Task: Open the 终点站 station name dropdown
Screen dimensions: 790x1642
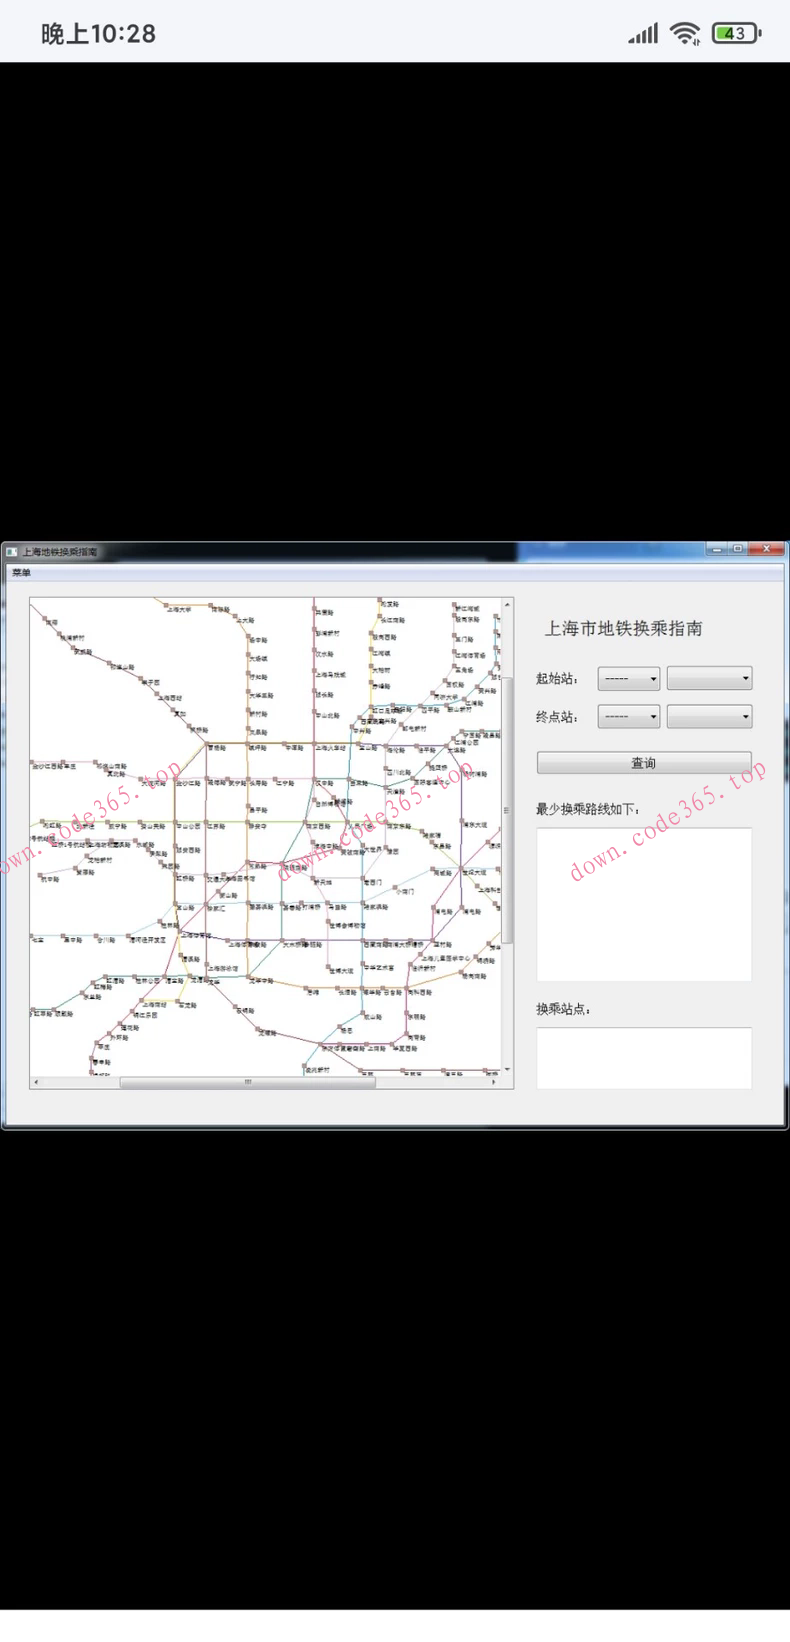Action: 709,717
